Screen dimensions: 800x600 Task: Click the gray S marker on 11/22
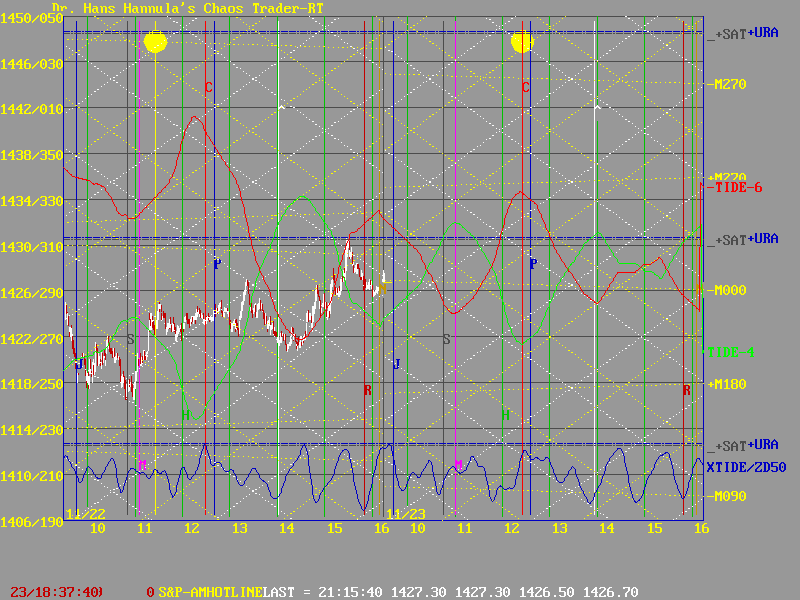130,339
